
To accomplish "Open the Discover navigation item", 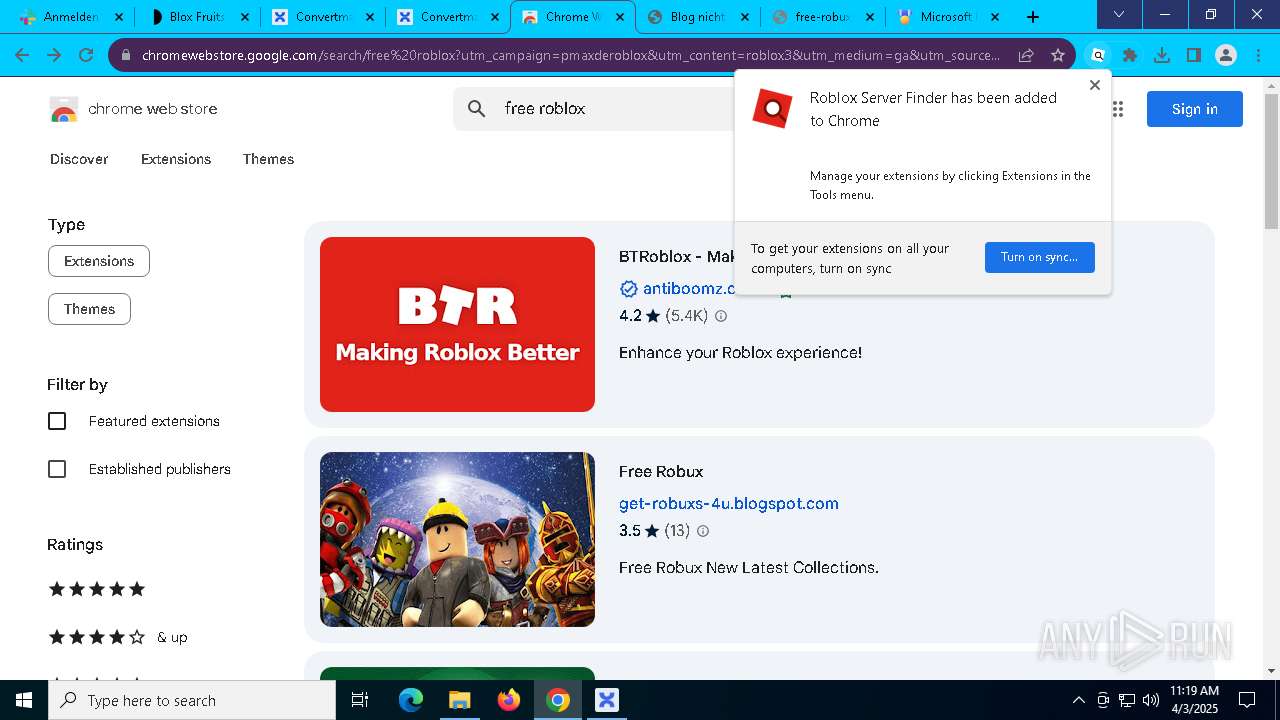I will point(79,159).
